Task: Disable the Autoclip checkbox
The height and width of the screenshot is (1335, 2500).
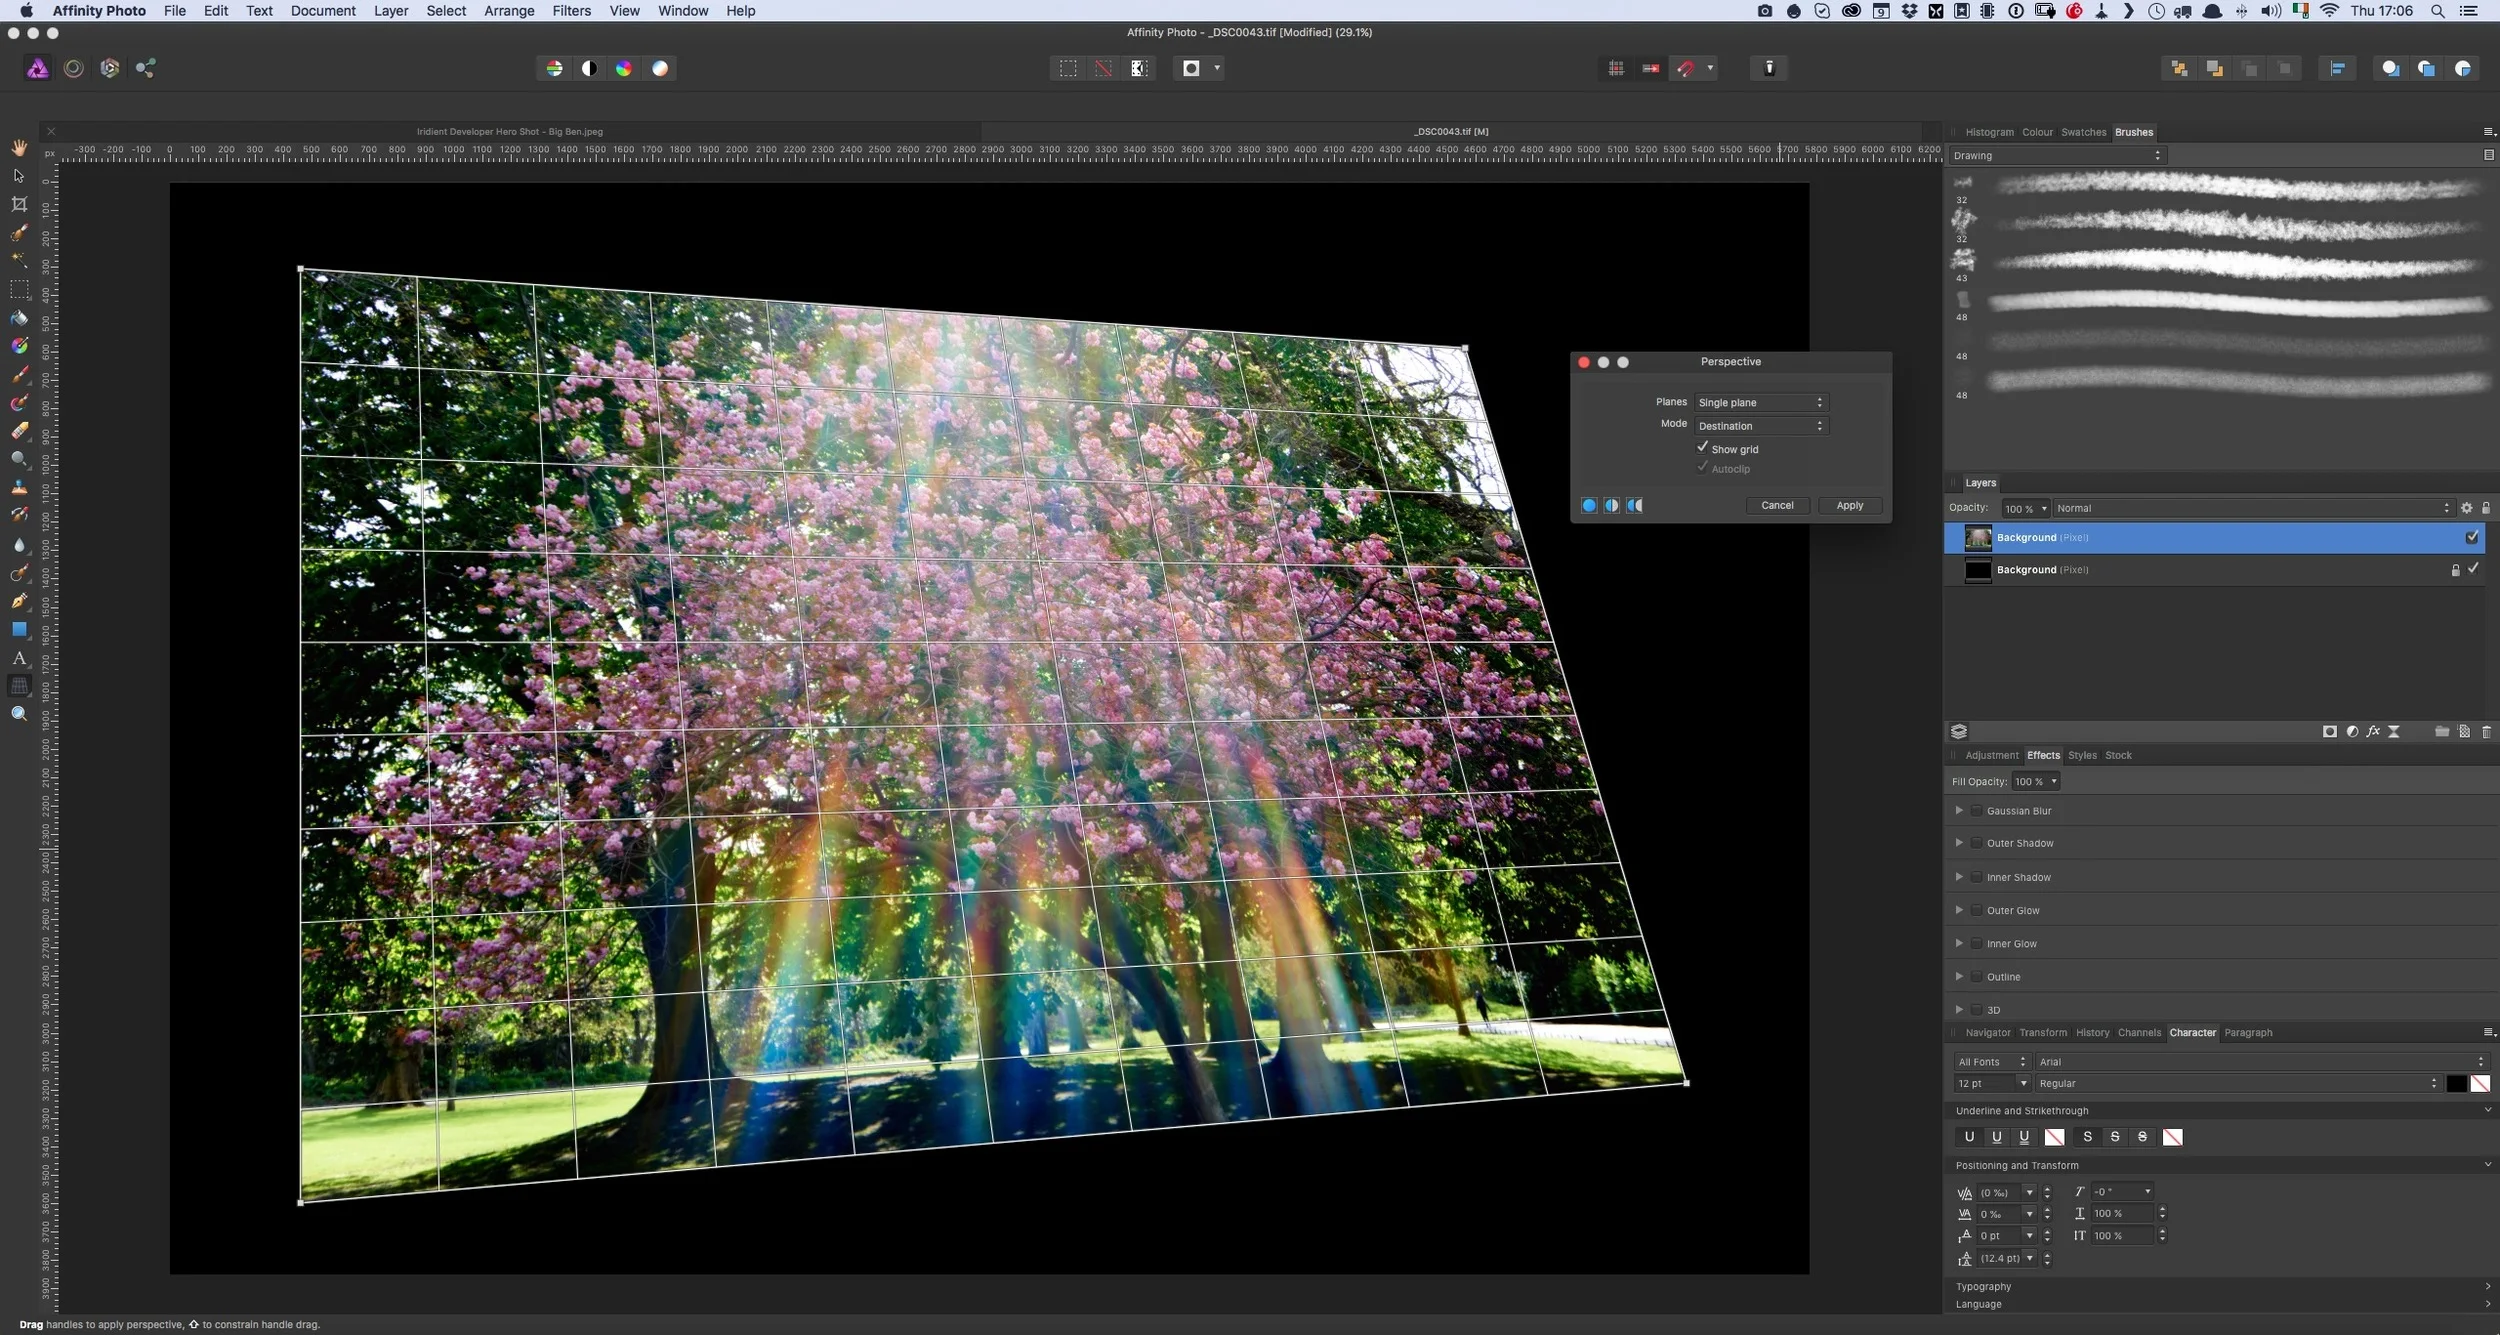Action: click(x=1703, y=468)
